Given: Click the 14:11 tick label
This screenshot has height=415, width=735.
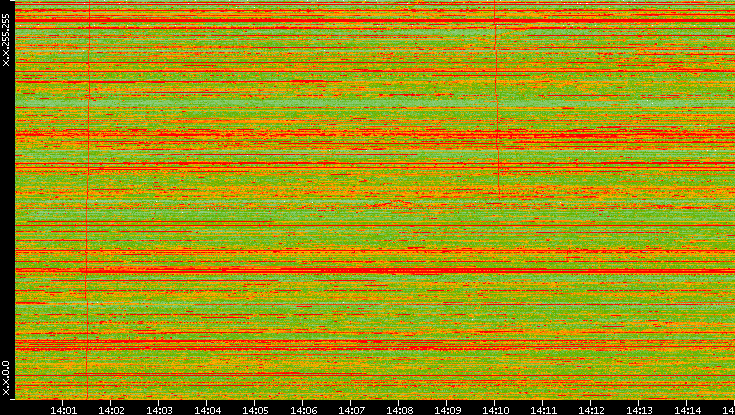Looking at the screenshot, I should 543,410.
